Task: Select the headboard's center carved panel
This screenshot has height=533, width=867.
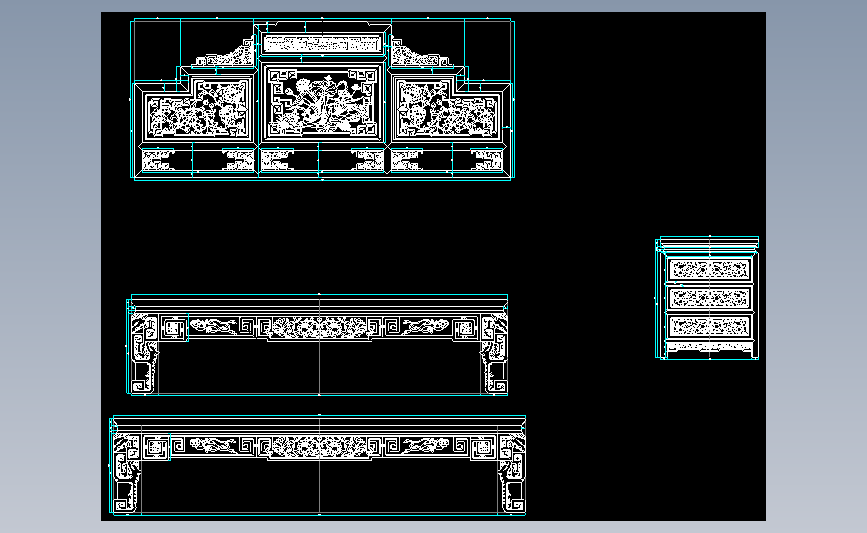Action: point(323,102)
